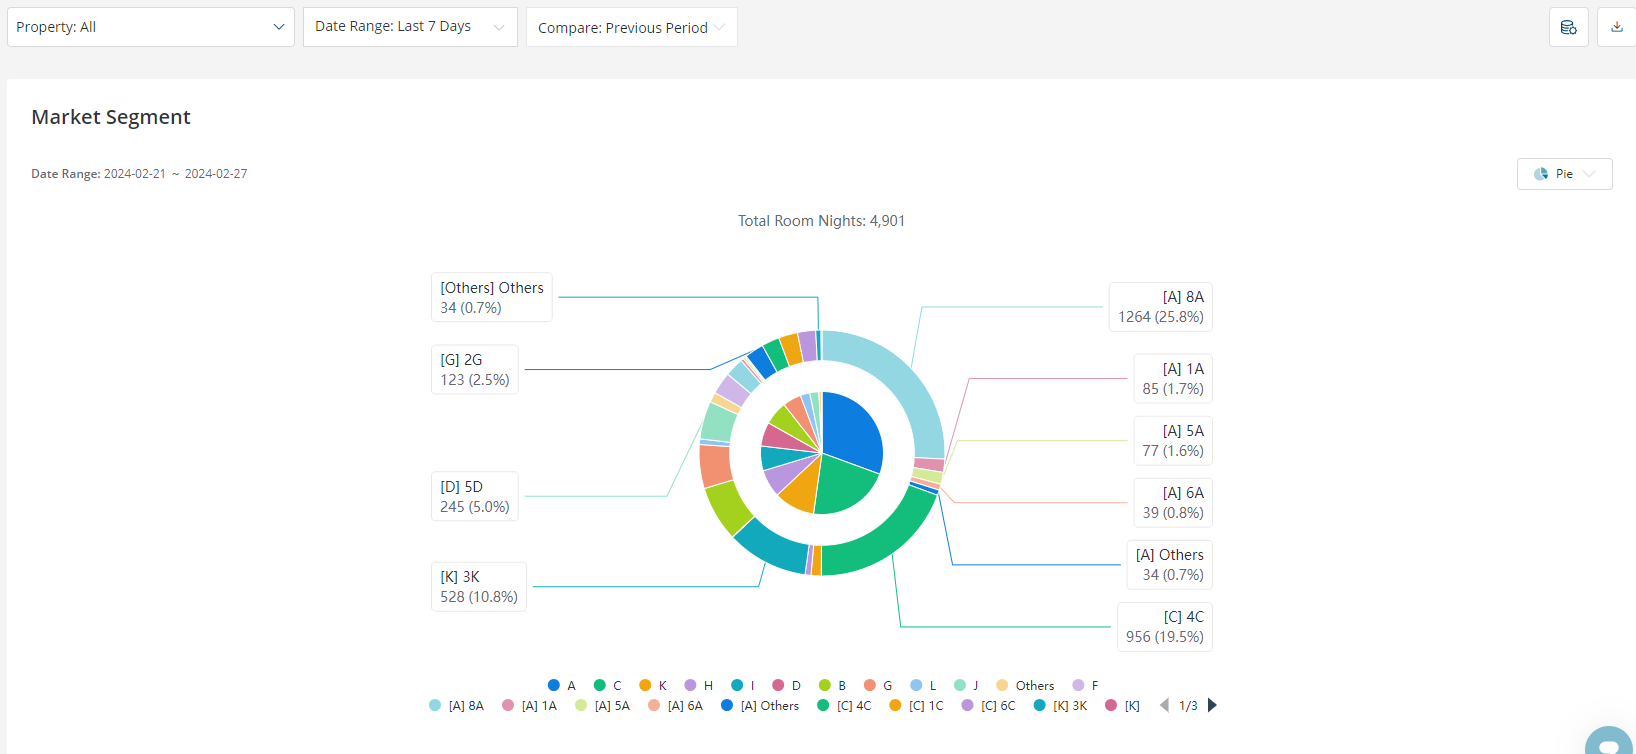Toggle segment H in the legend
The image size is (1636, 754).
coord(699,685)
